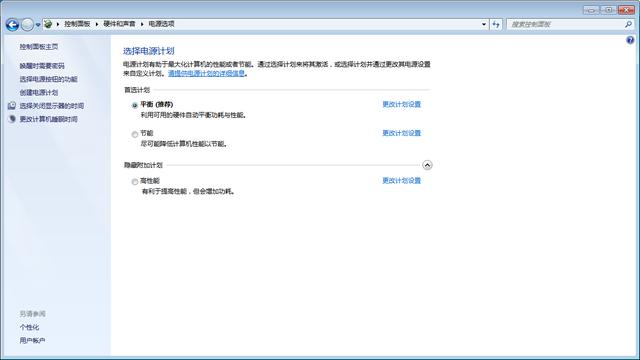This screenshot has height=360, width=640.
Task: Open 更改计算机睡眠时间 sidebar link
Action: [x=49, y=119]
